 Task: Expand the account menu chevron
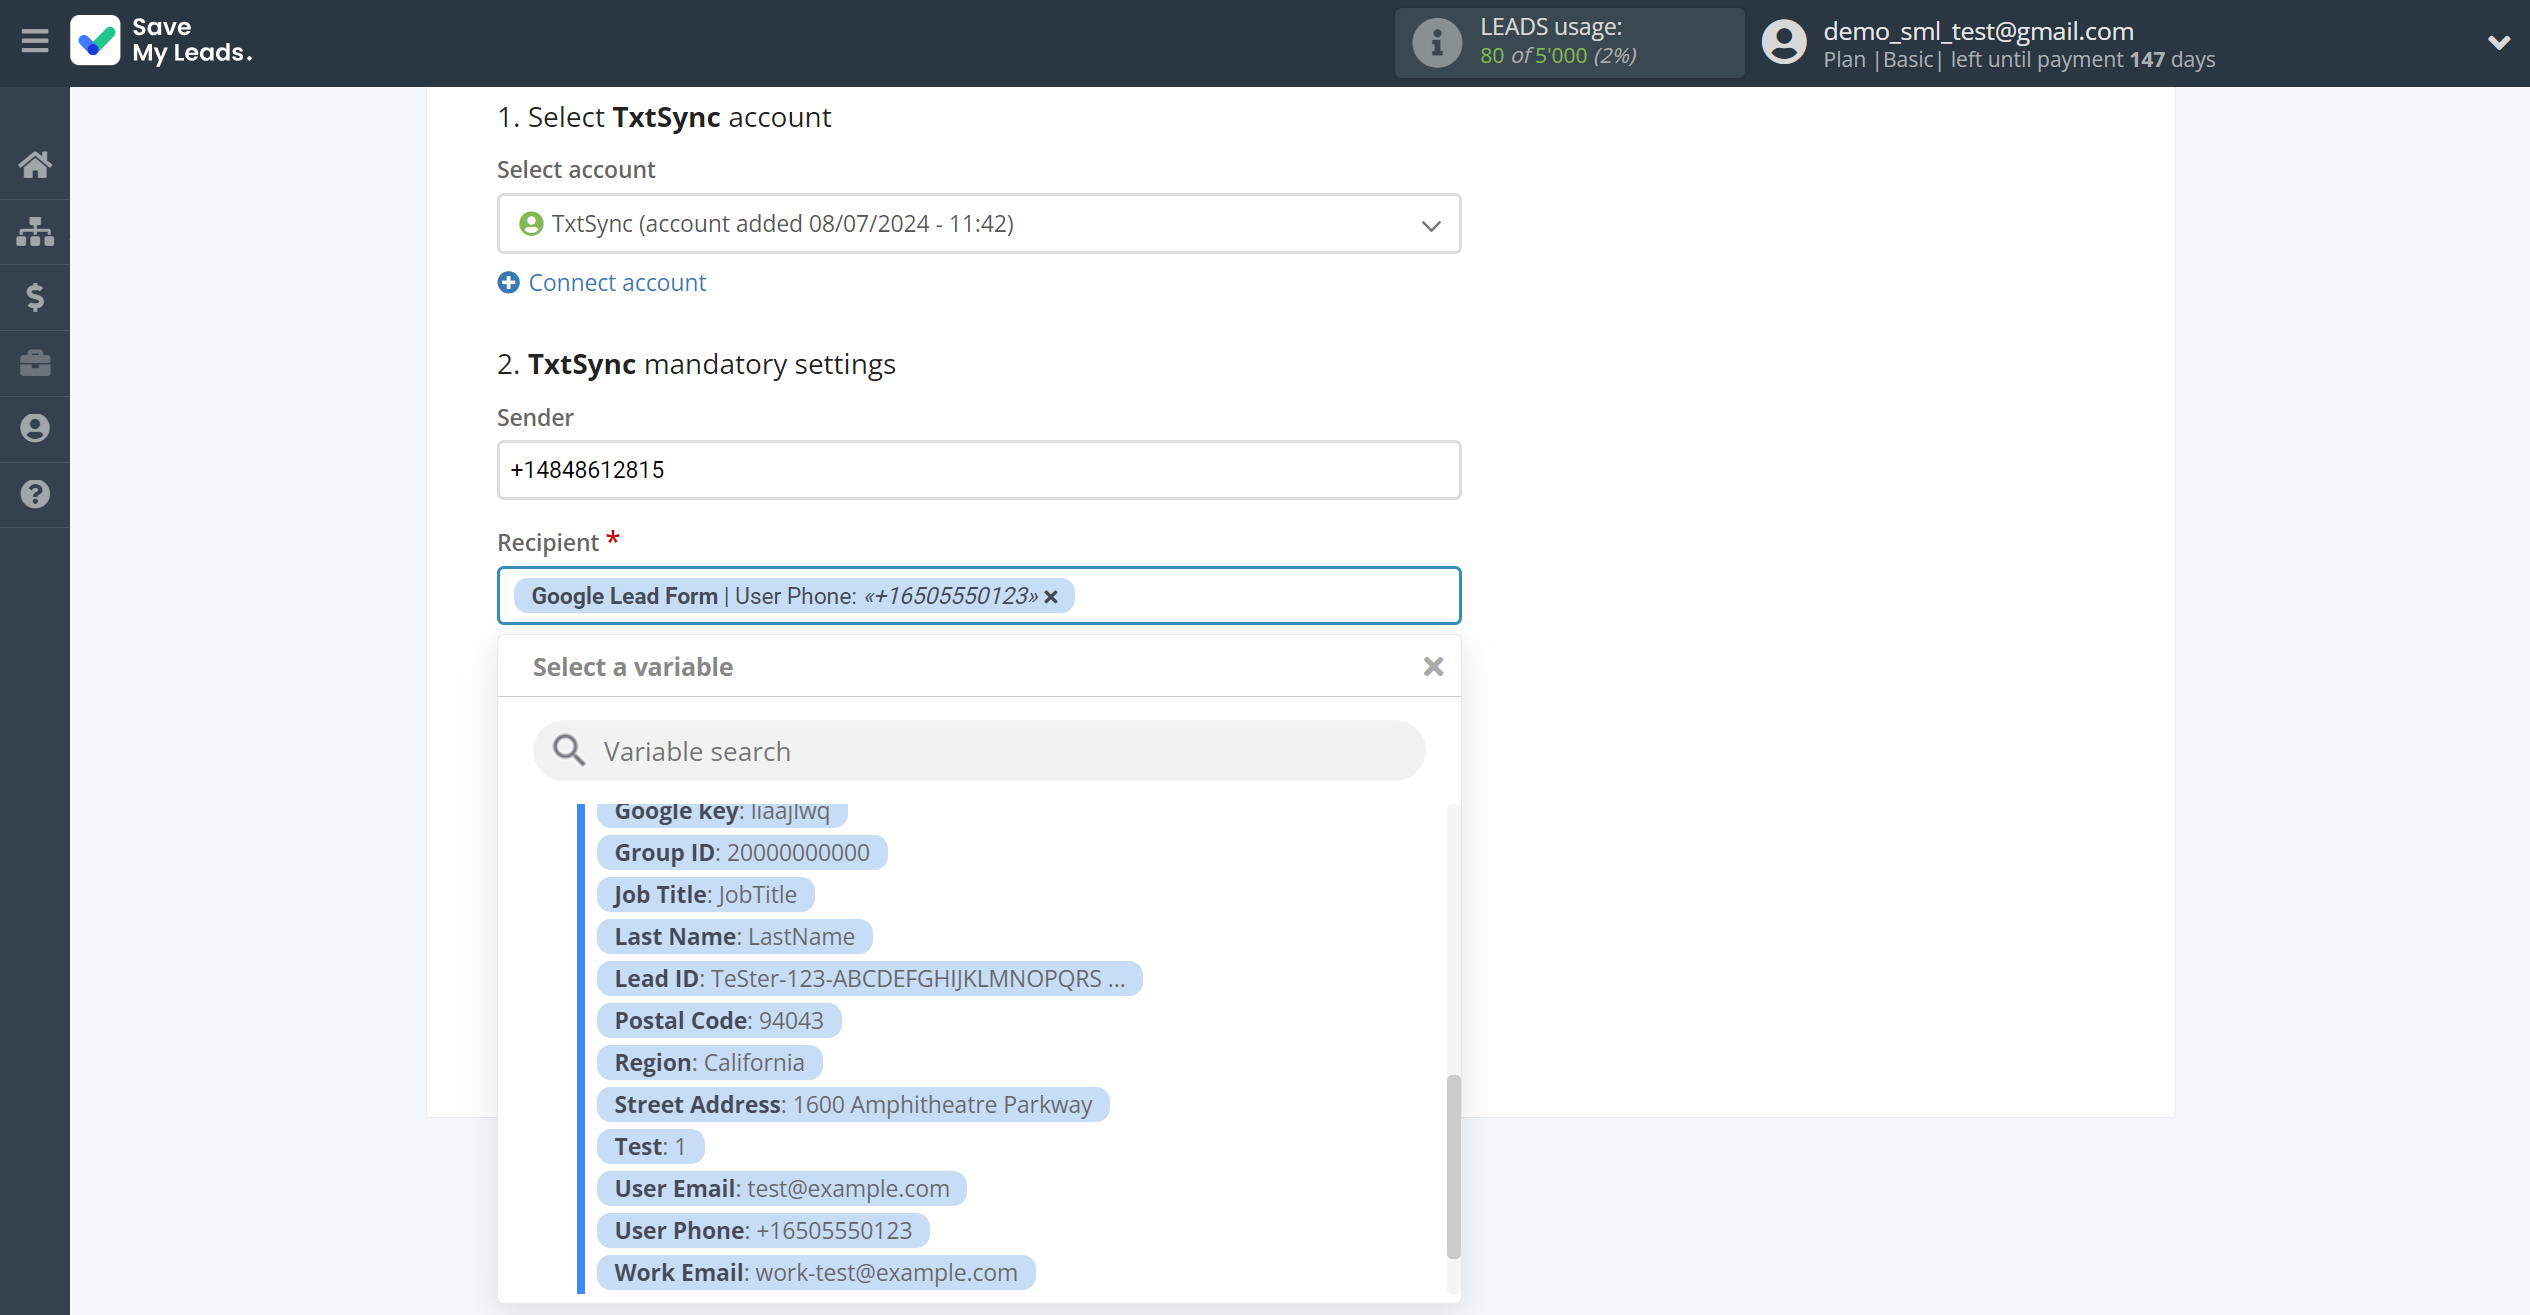(2498, 42)
